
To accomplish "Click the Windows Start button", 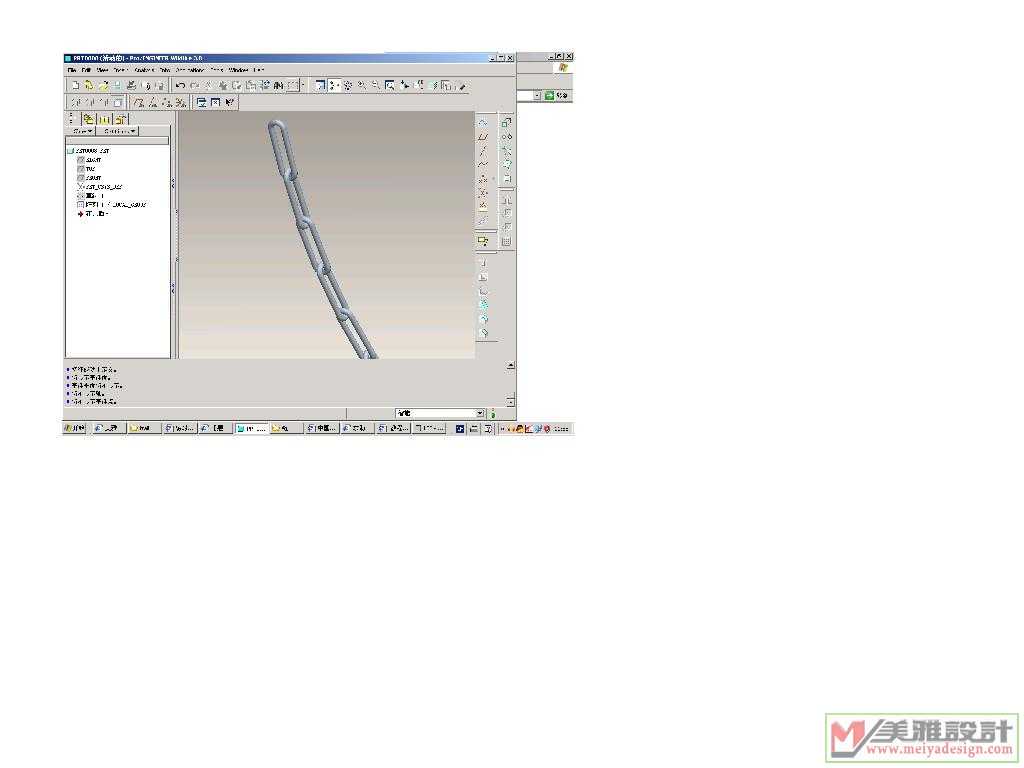I will coord(75,428).
